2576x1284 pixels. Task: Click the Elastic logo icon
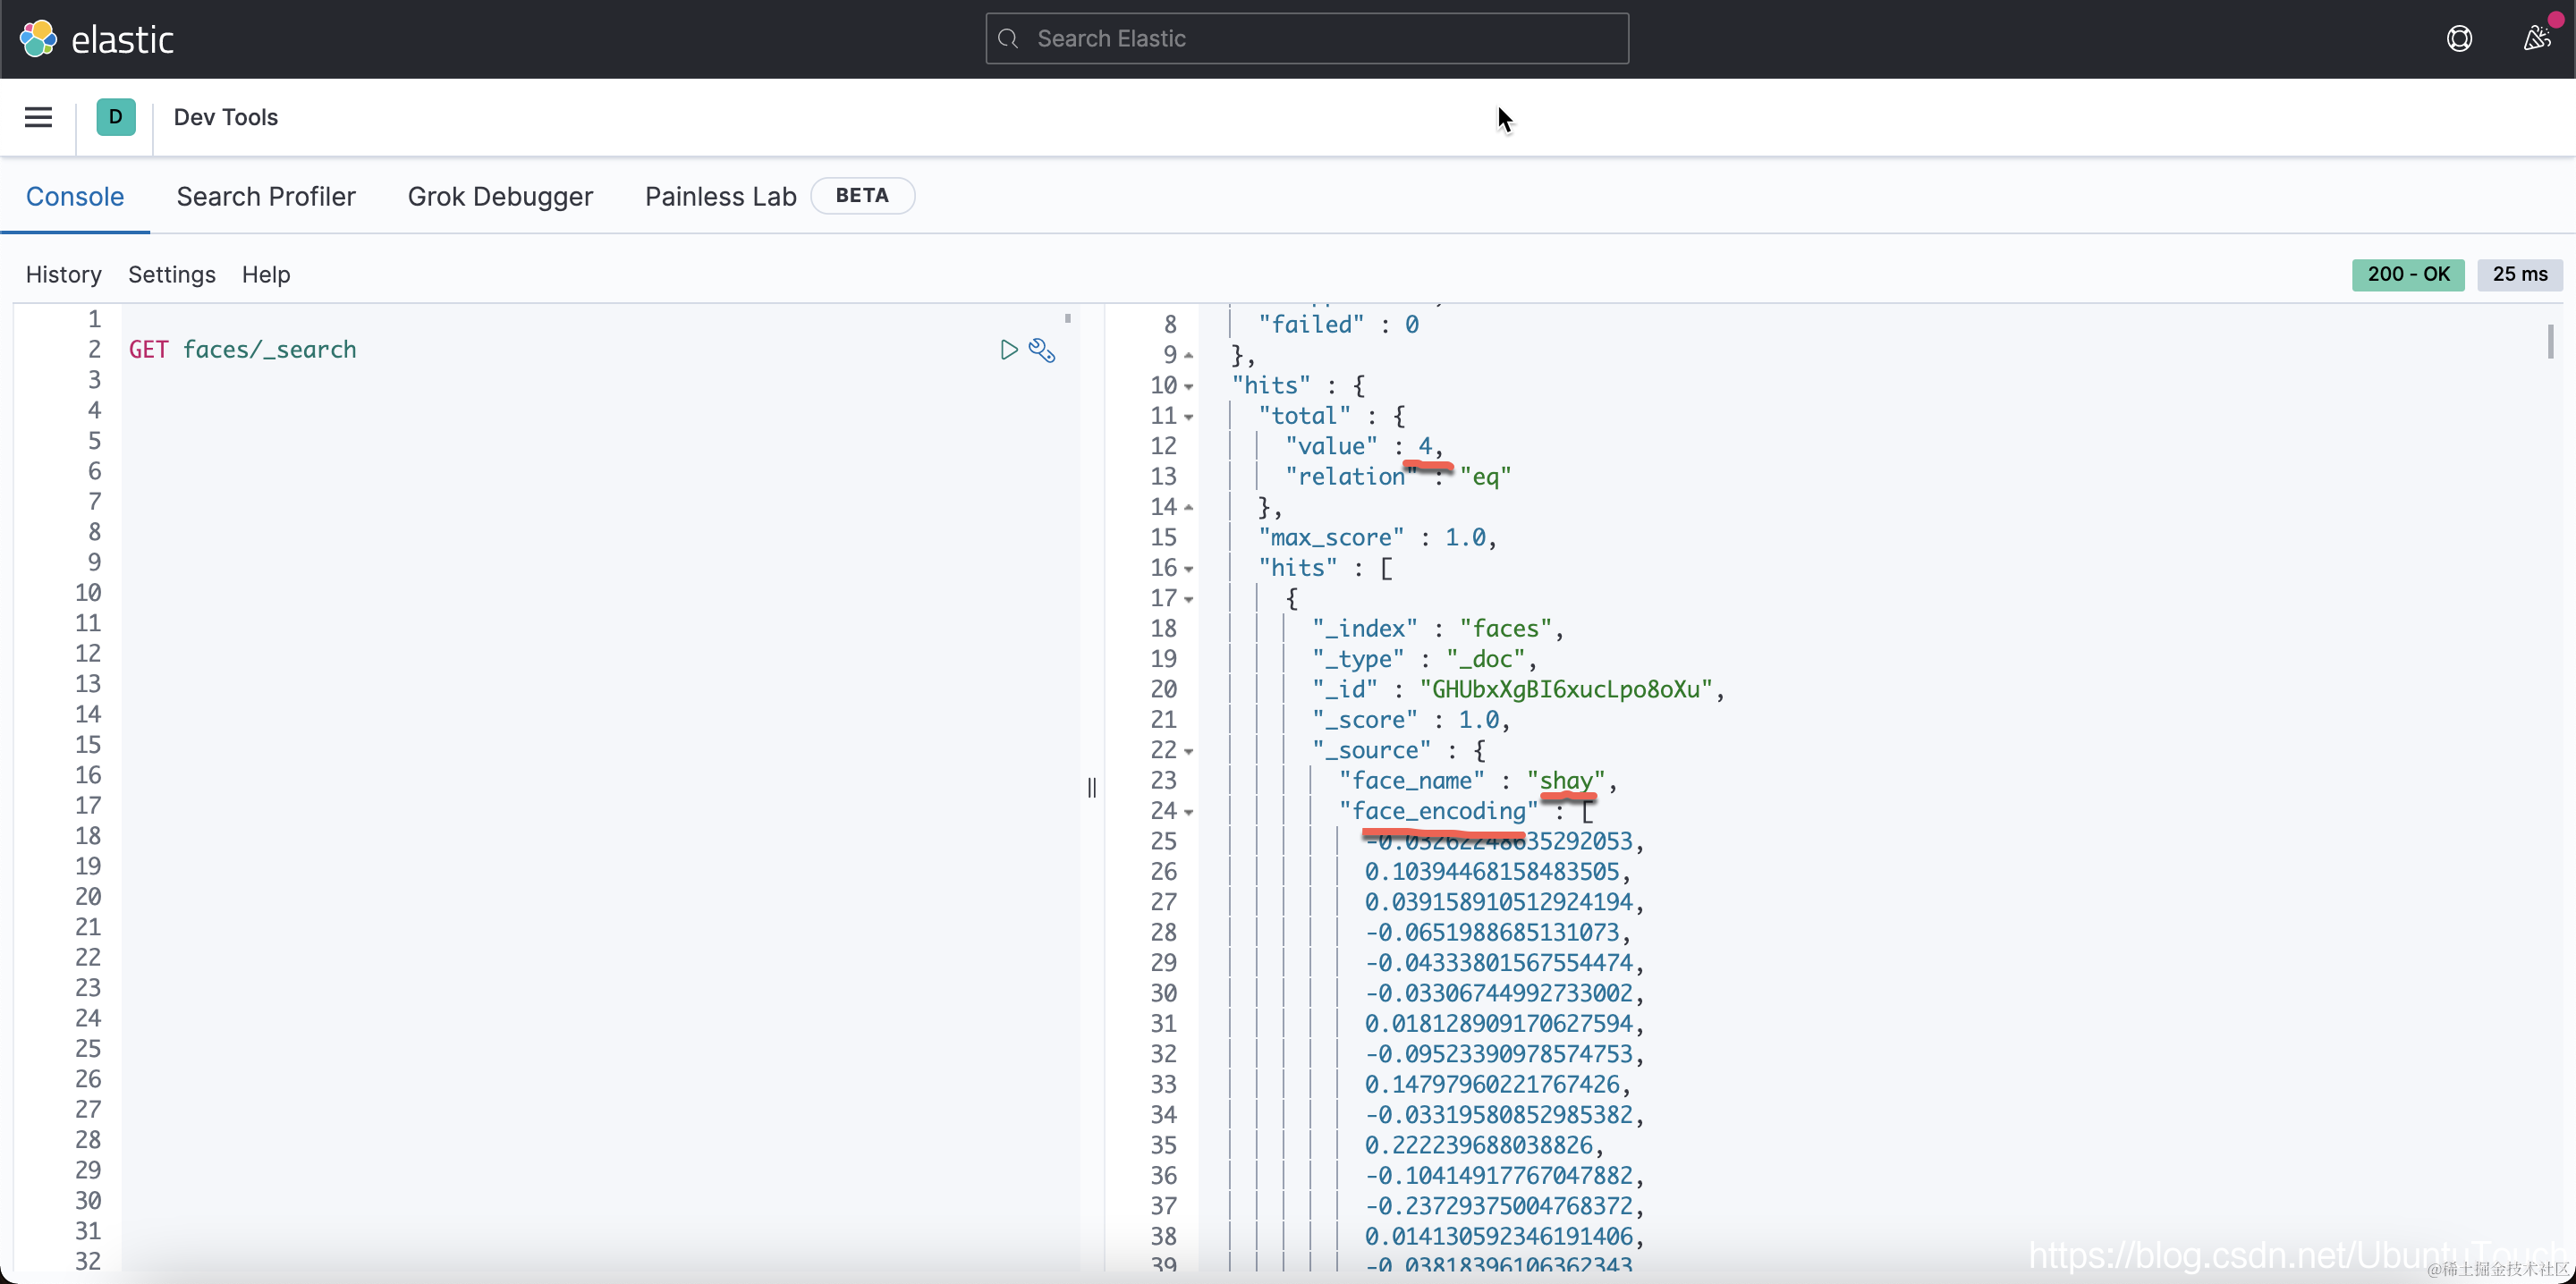pos(38,39)
